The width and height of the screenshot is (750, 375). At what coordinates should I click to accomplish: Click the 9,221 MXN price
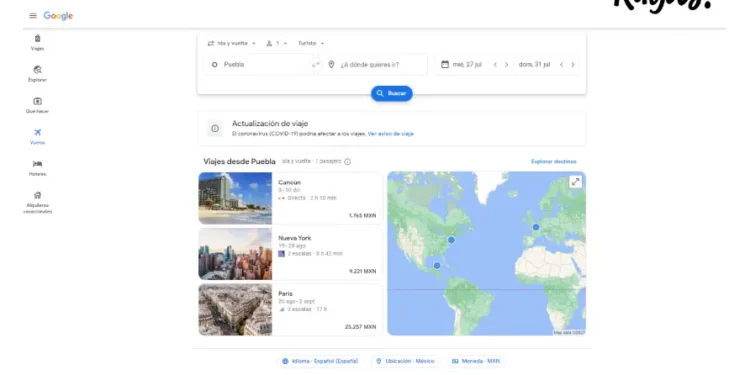pos(363,271)
